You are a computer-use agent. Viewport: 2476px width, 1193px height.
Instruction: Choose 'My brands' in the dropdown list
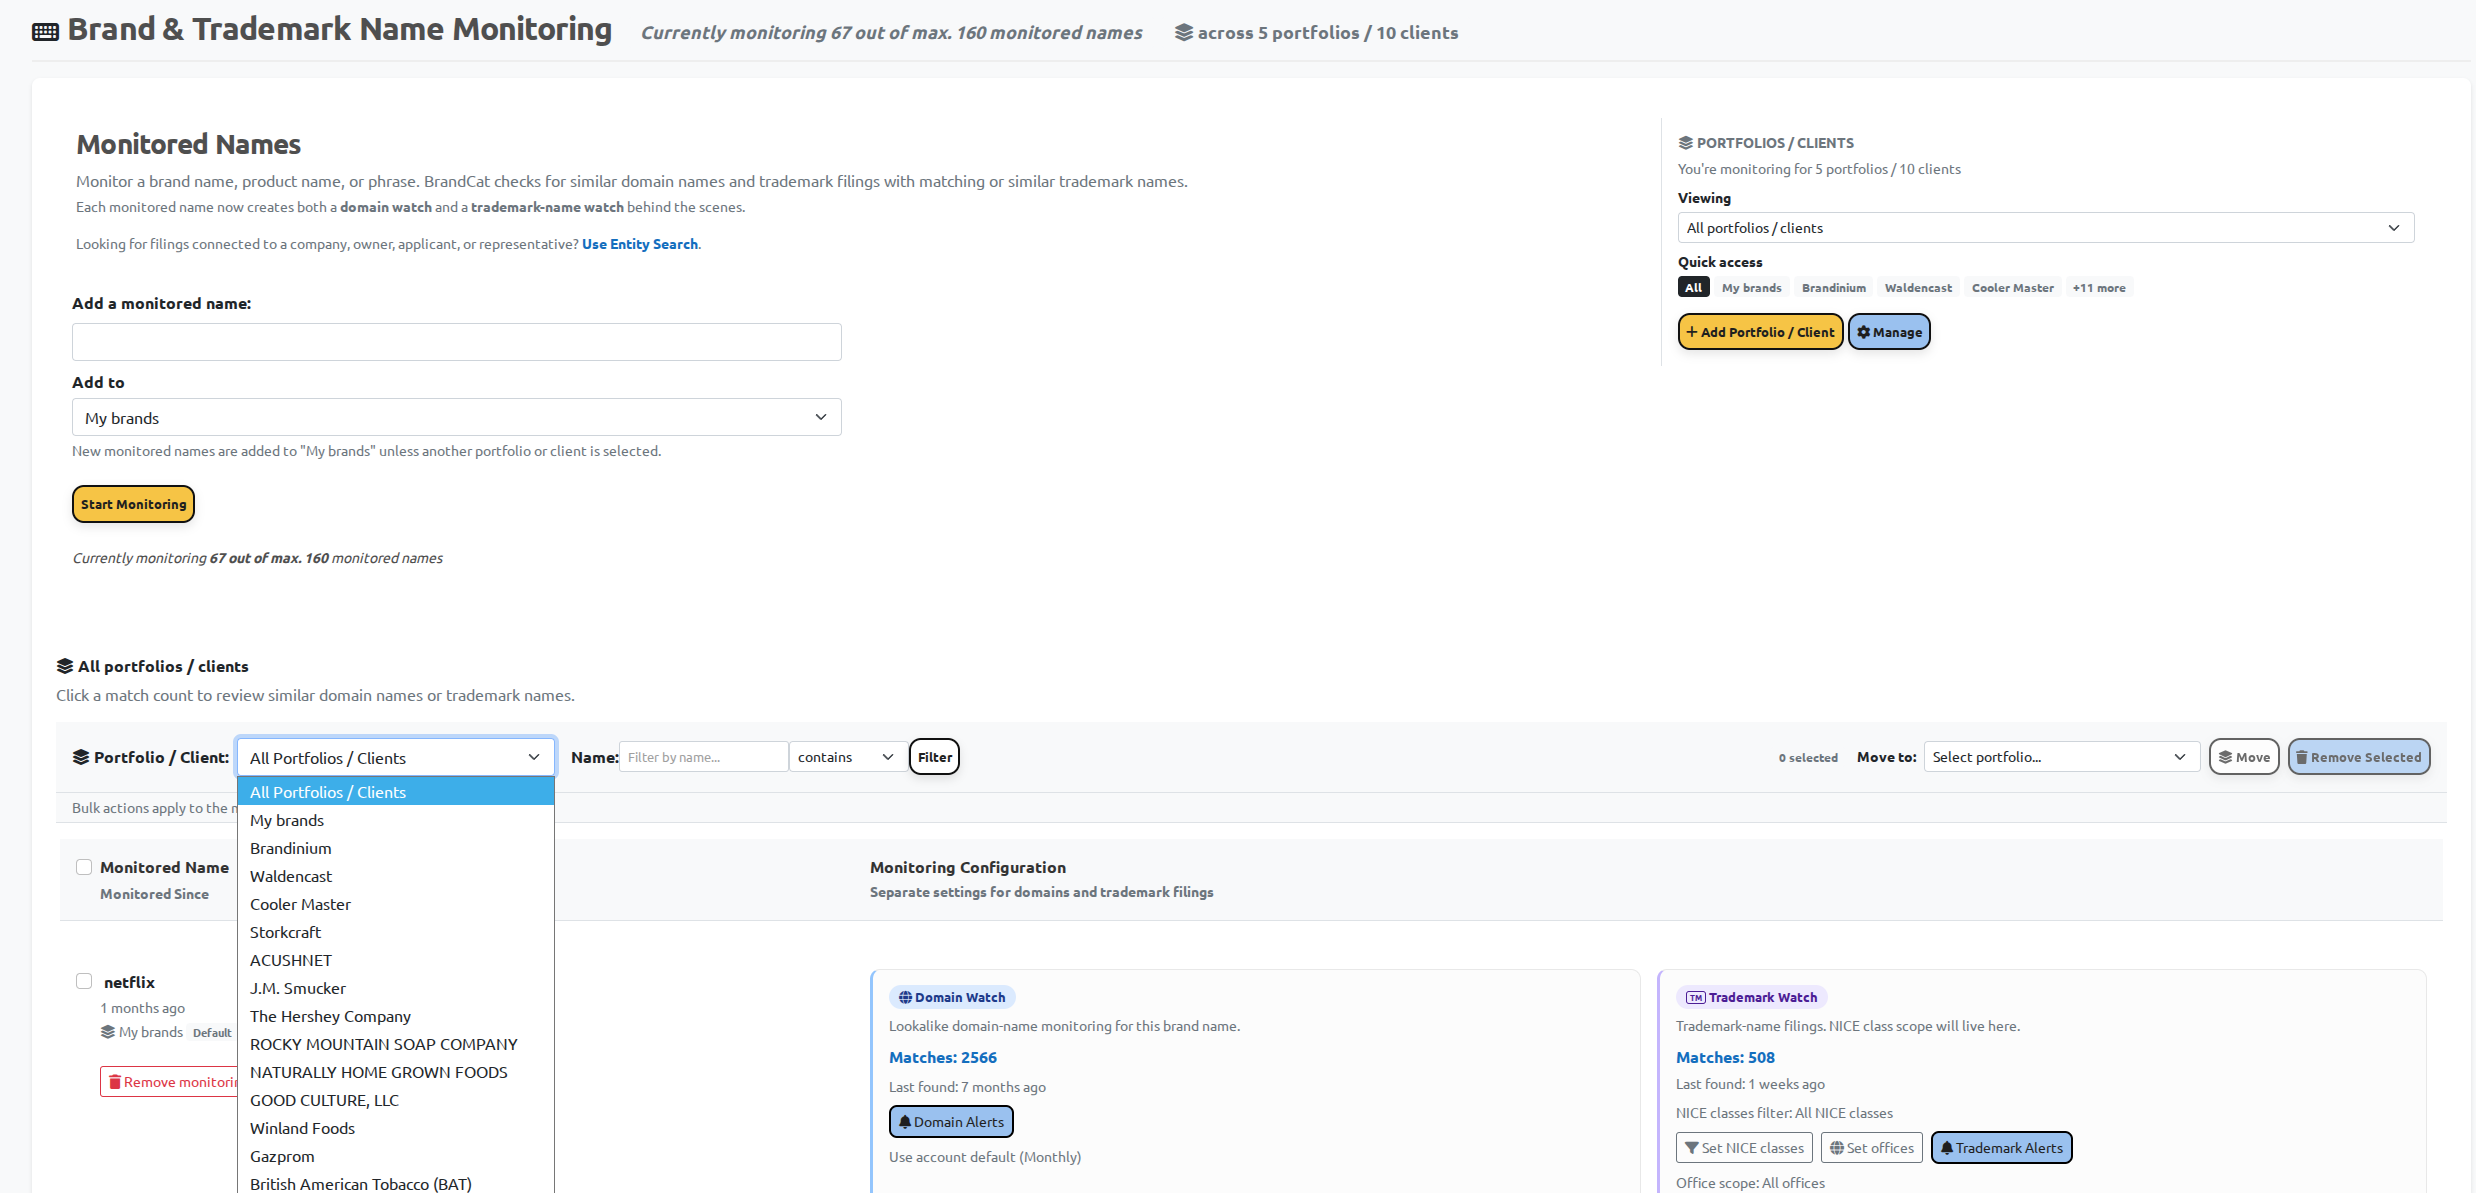pos(396,820)
